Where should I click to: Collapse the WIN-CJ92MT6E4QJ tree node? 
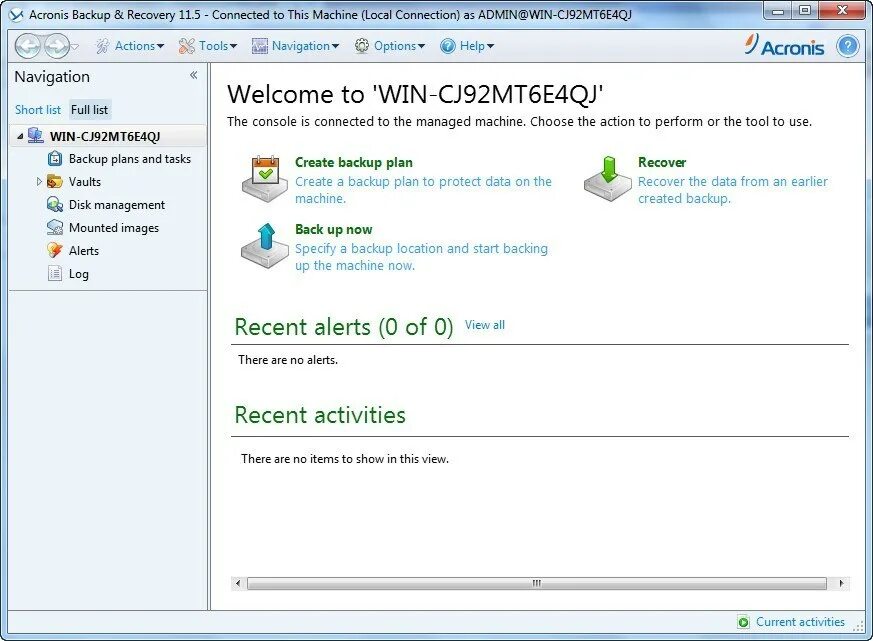point(20,136)
